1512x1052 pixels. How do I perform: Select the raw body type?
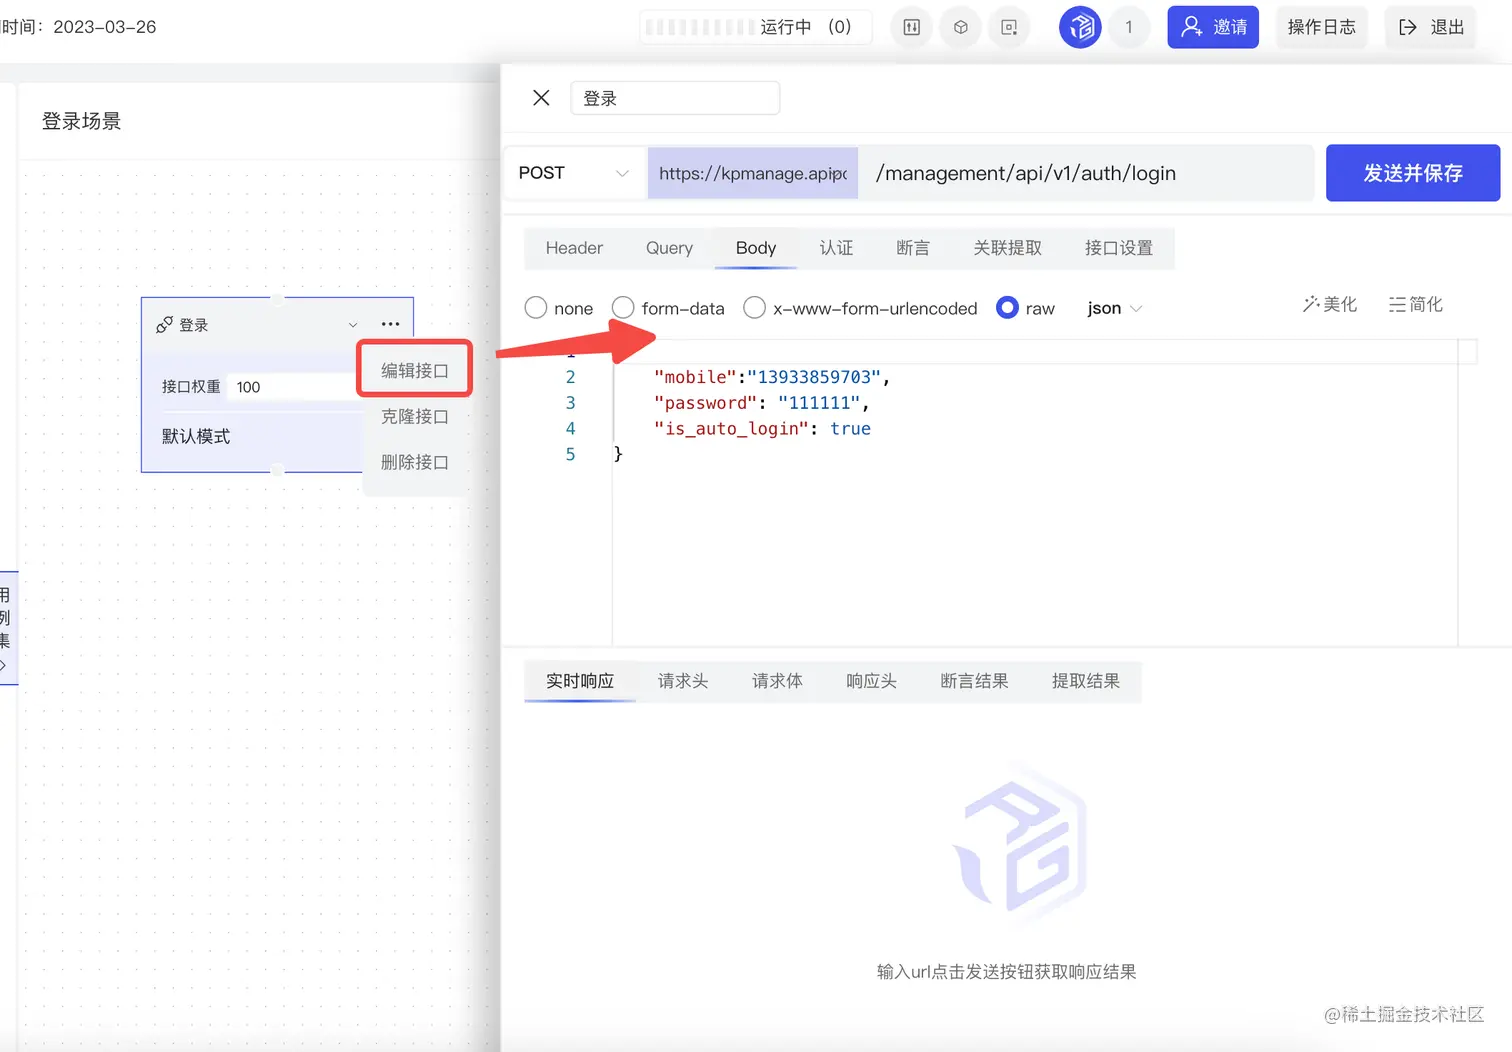tap(1008, 308)
